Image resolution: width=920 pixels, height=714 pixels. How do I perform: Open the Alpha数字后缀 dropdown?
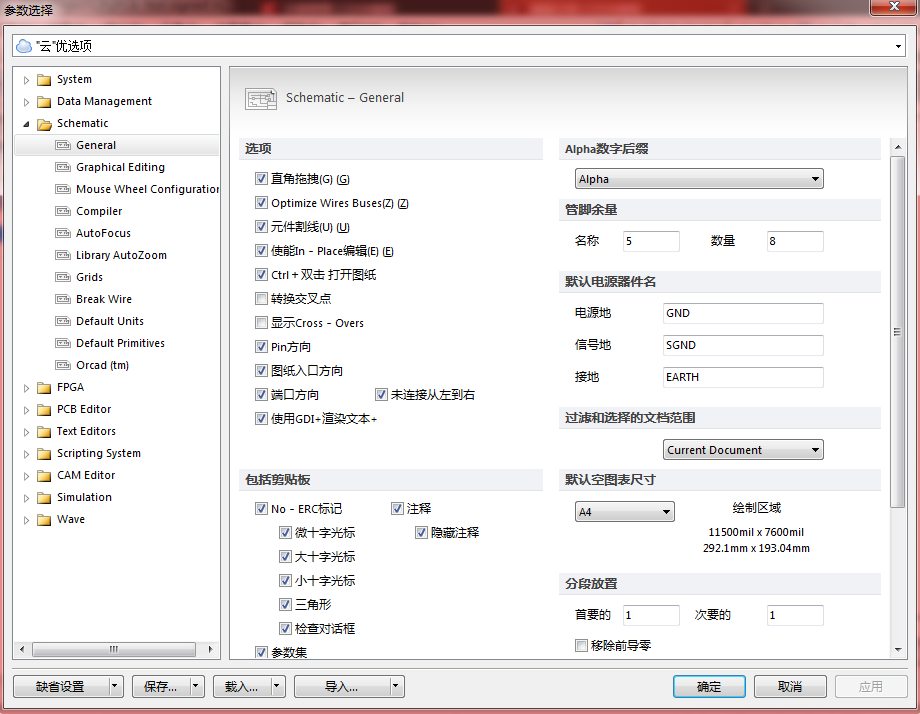tap(699, 179)
